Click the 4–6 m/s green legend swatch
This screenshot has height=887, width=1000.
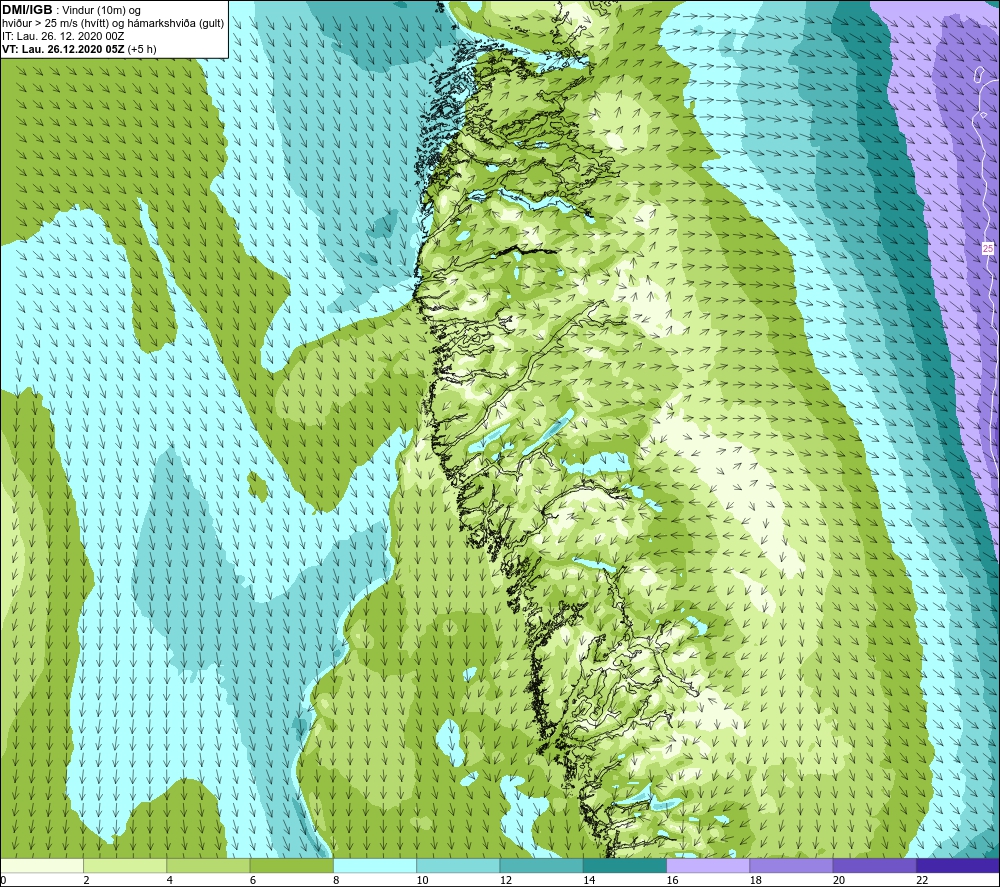(209, 866)
